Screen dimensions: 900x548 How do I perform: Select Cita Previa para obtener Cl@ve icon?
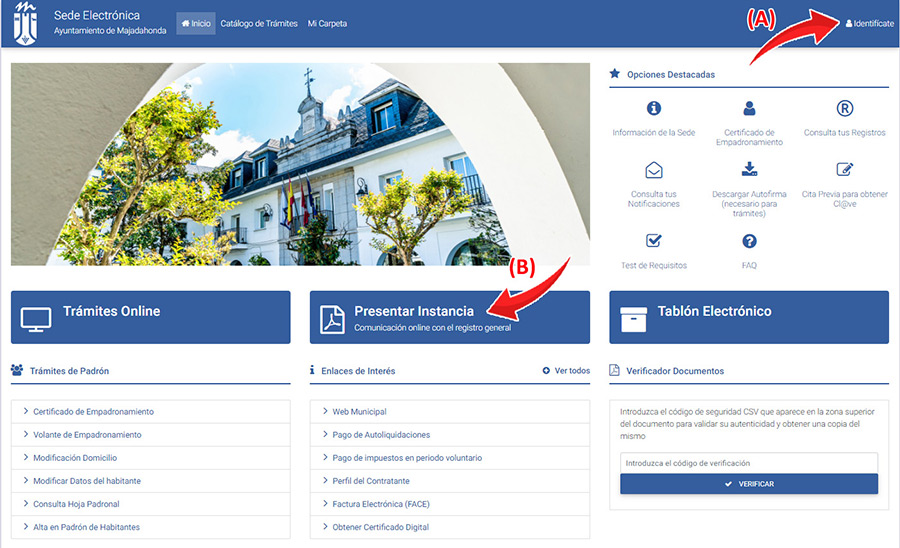844,170
